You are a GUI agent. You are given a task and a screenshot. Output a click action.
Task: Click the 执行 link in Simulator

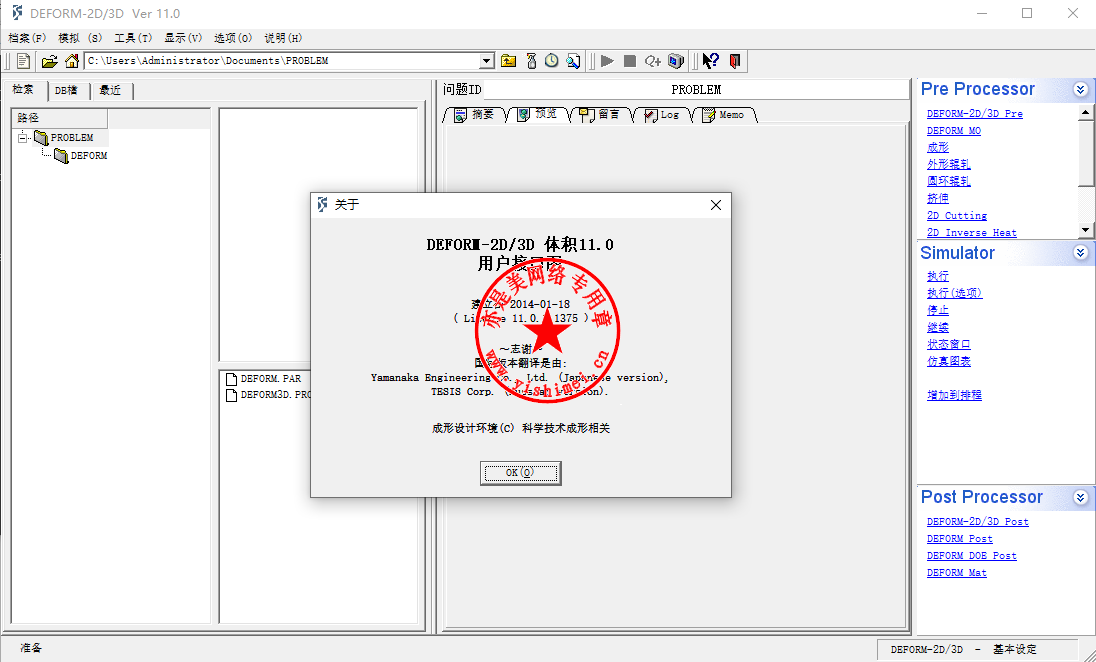(x=938, y=276)
